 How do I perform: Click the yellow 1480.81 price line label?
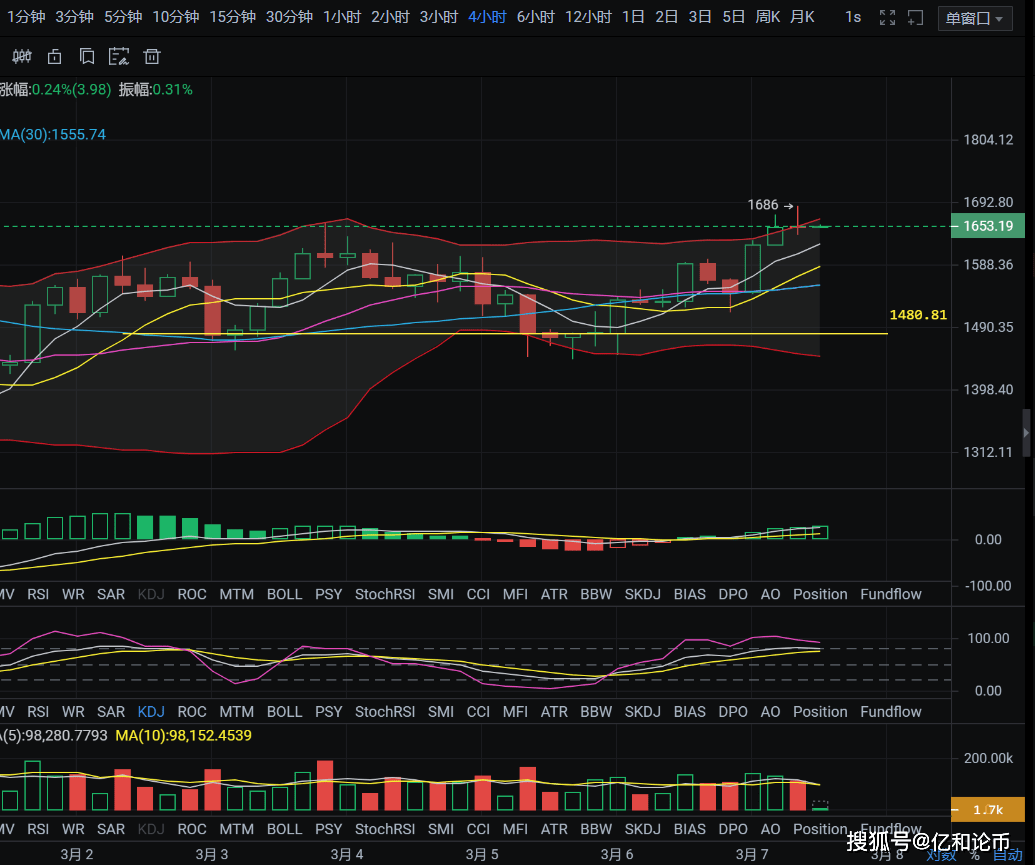[918, 315]
